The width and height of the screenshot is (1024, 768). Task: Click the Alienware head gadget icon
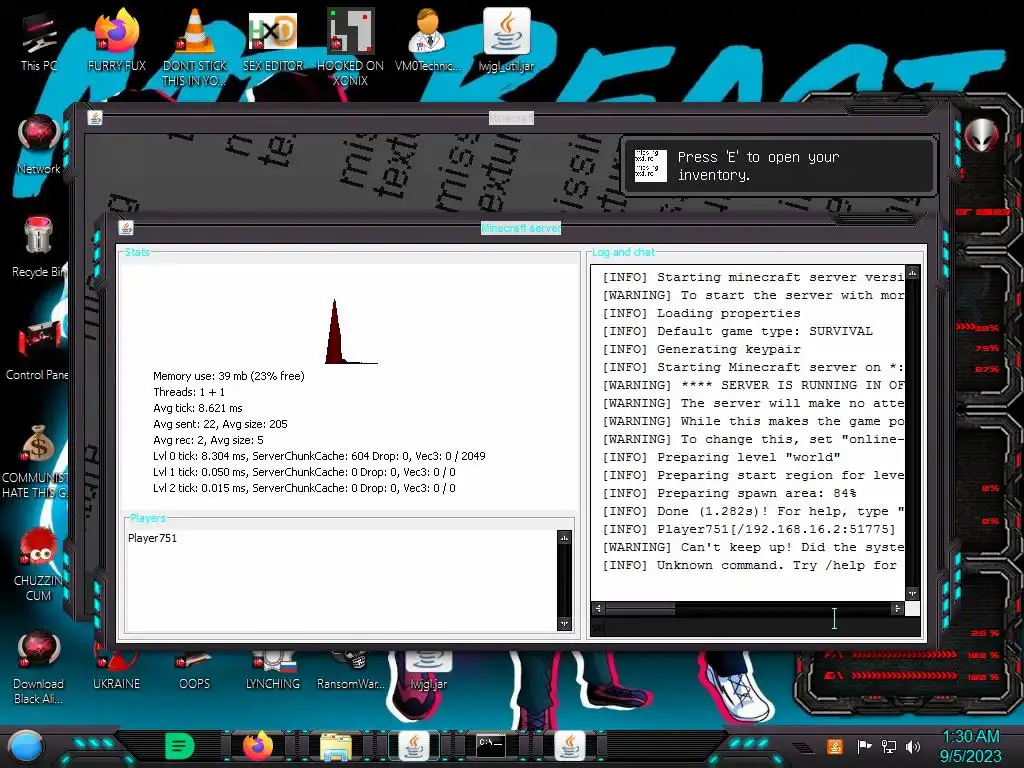(x=982, y=135)
